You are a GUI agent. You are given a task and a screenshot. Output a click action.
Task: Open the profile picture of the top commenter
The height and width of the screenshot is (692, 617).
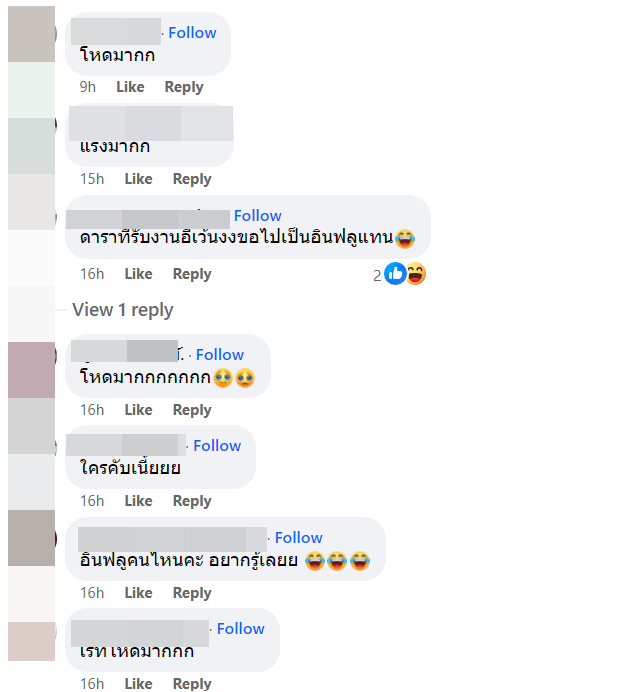tap(32, 34)
